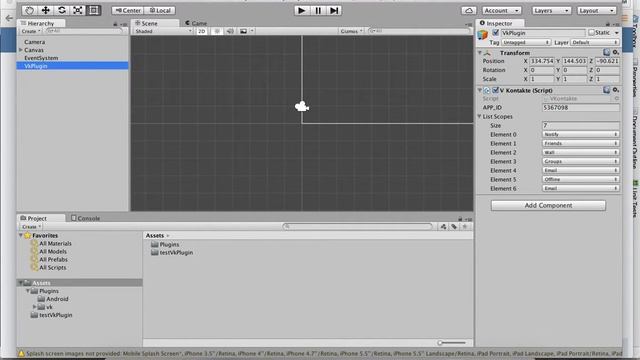Click the Add Component button

pos(548,205)
